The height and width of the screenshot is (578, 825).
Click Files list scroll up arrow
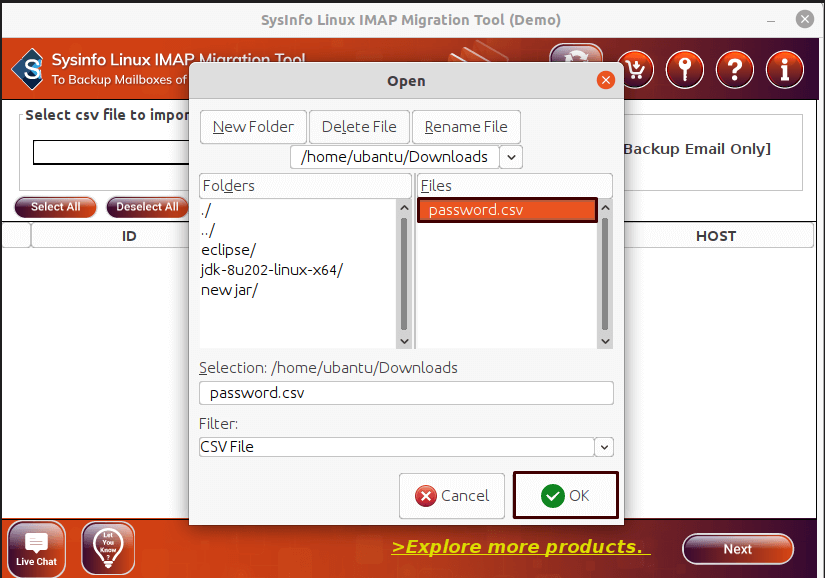(x=605, y=208)
